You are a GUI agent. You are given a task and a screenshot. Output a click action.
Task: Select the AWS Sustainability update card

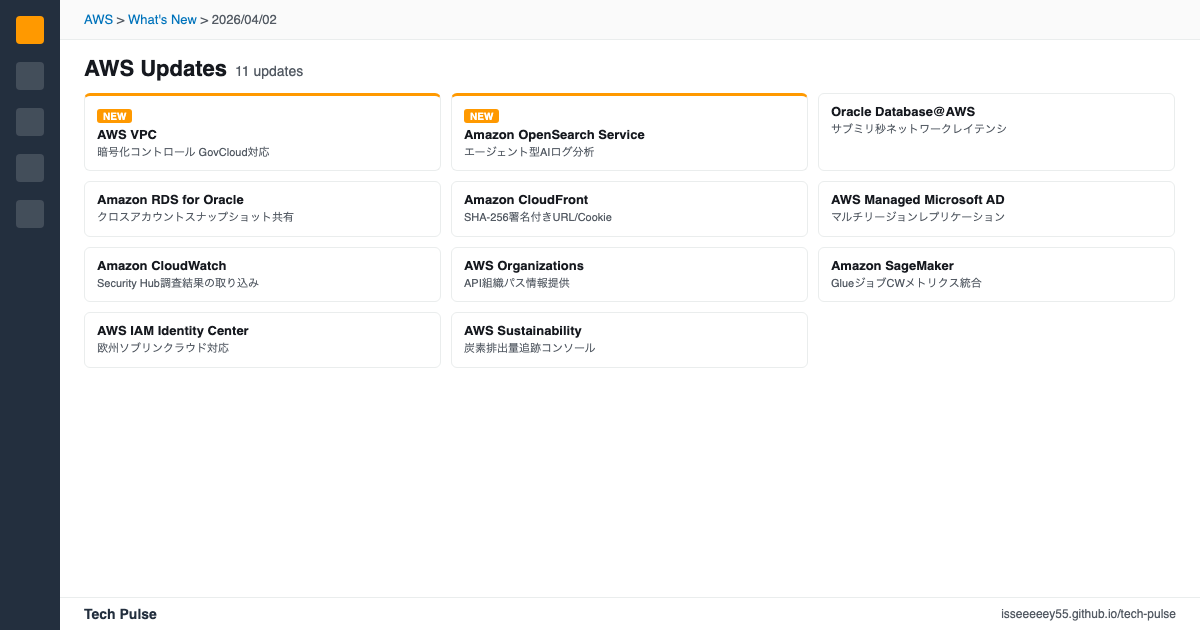(629, 339)
